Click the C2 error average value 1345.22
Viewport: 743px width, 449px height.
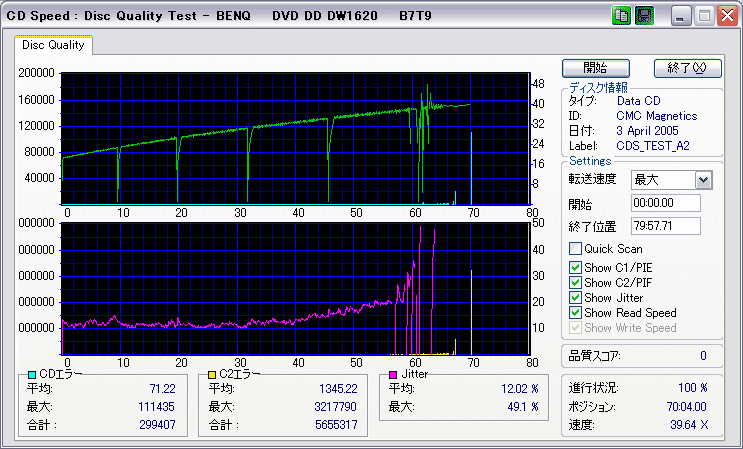point(338,389)
